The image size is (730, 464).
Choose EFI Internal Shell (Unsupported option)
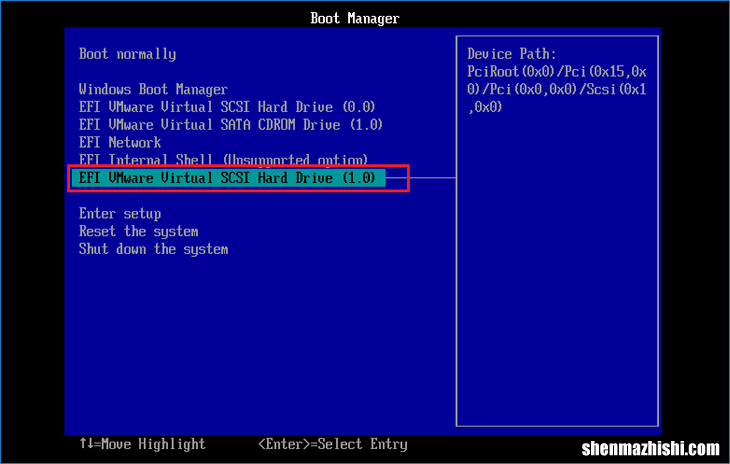(x=223, y=160)
